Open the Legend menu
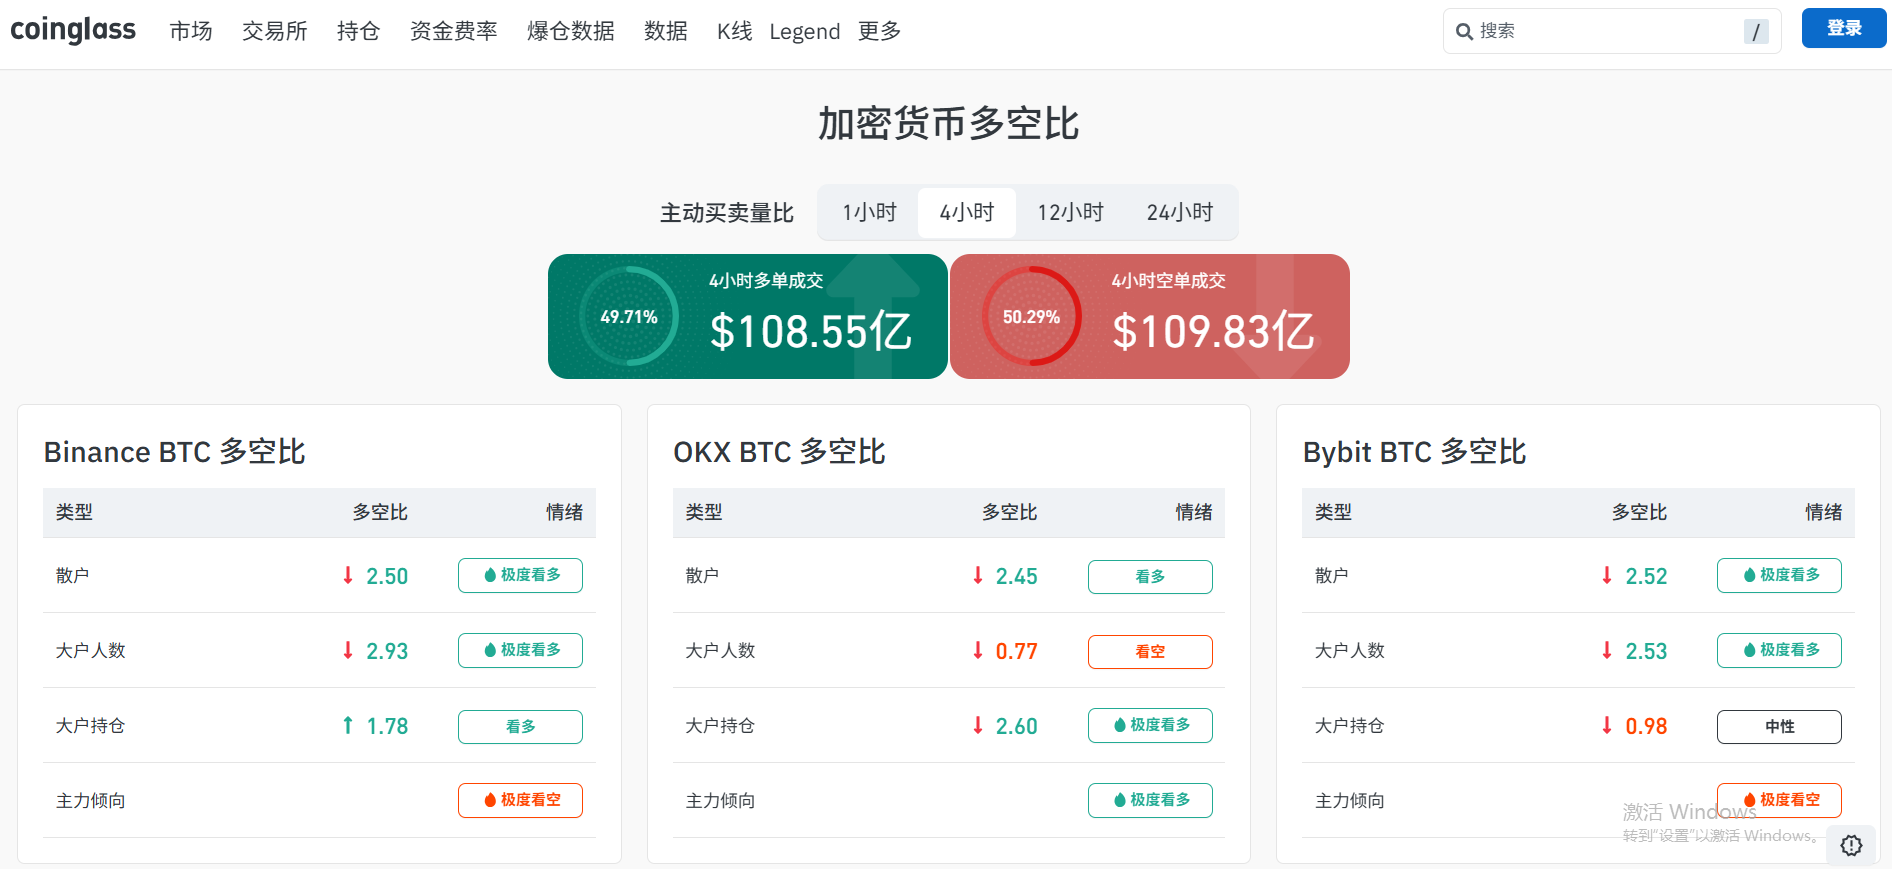This screenshot has height=869, width=1892. tap(805, 31)
